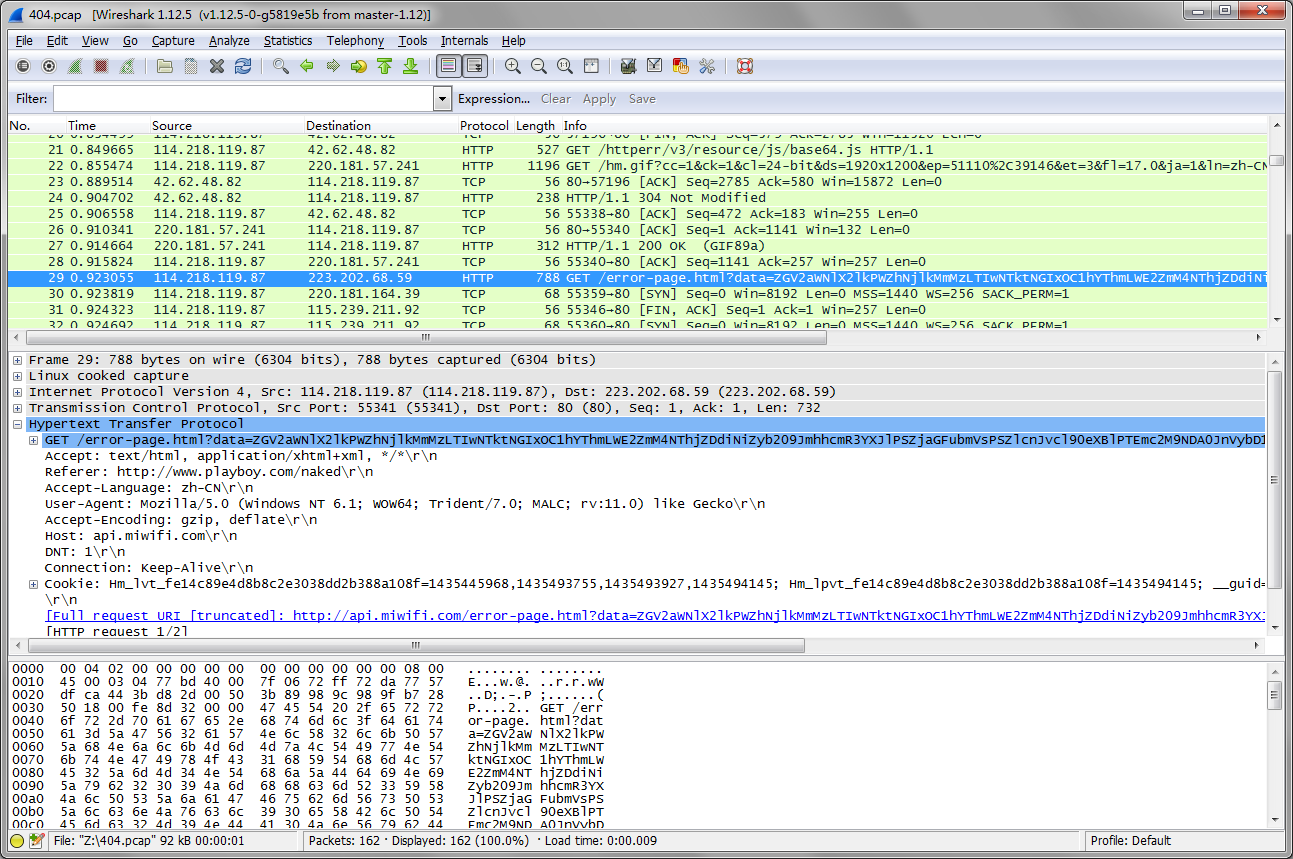Image resolution: width=1293 pixels, height=859 pixels.
Task: Open the Capture menu
Action: pyautogui.click(x=173, y=41)
